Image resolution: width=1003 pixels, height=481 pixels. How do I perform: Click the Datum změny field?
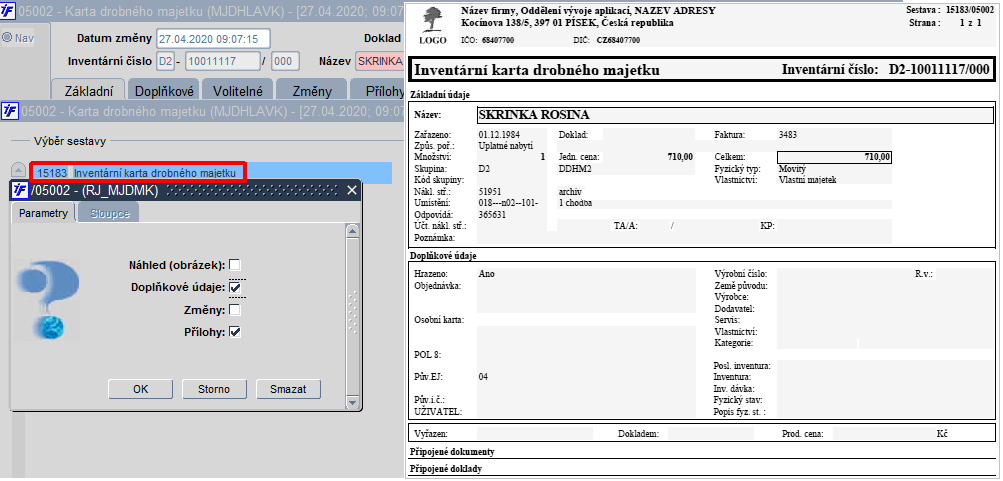[213, 38]
